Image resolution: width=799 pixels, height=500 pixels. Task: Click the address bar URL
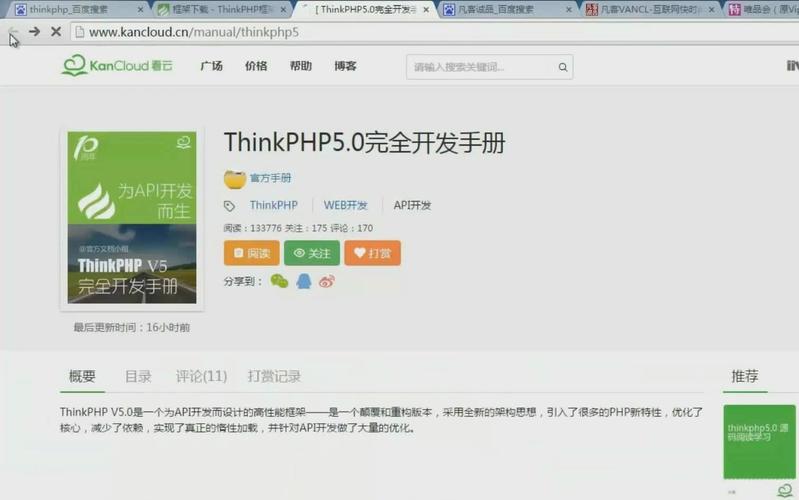point(194,32)
